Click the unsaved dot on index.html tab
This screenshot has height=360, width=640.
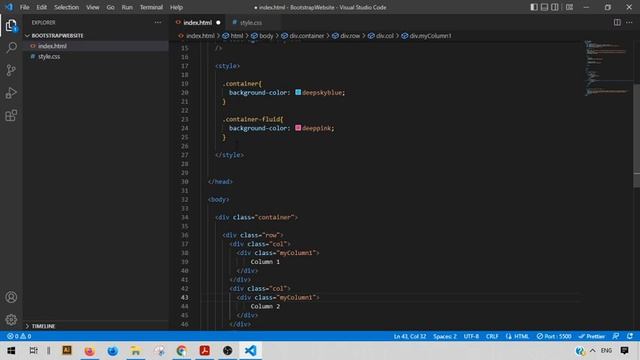coord(218,22)
